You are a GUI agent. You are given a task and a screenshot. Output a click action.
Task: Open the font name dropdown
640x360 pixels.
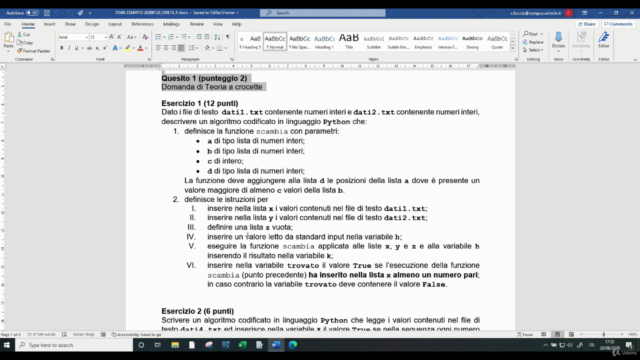[87, 37]
